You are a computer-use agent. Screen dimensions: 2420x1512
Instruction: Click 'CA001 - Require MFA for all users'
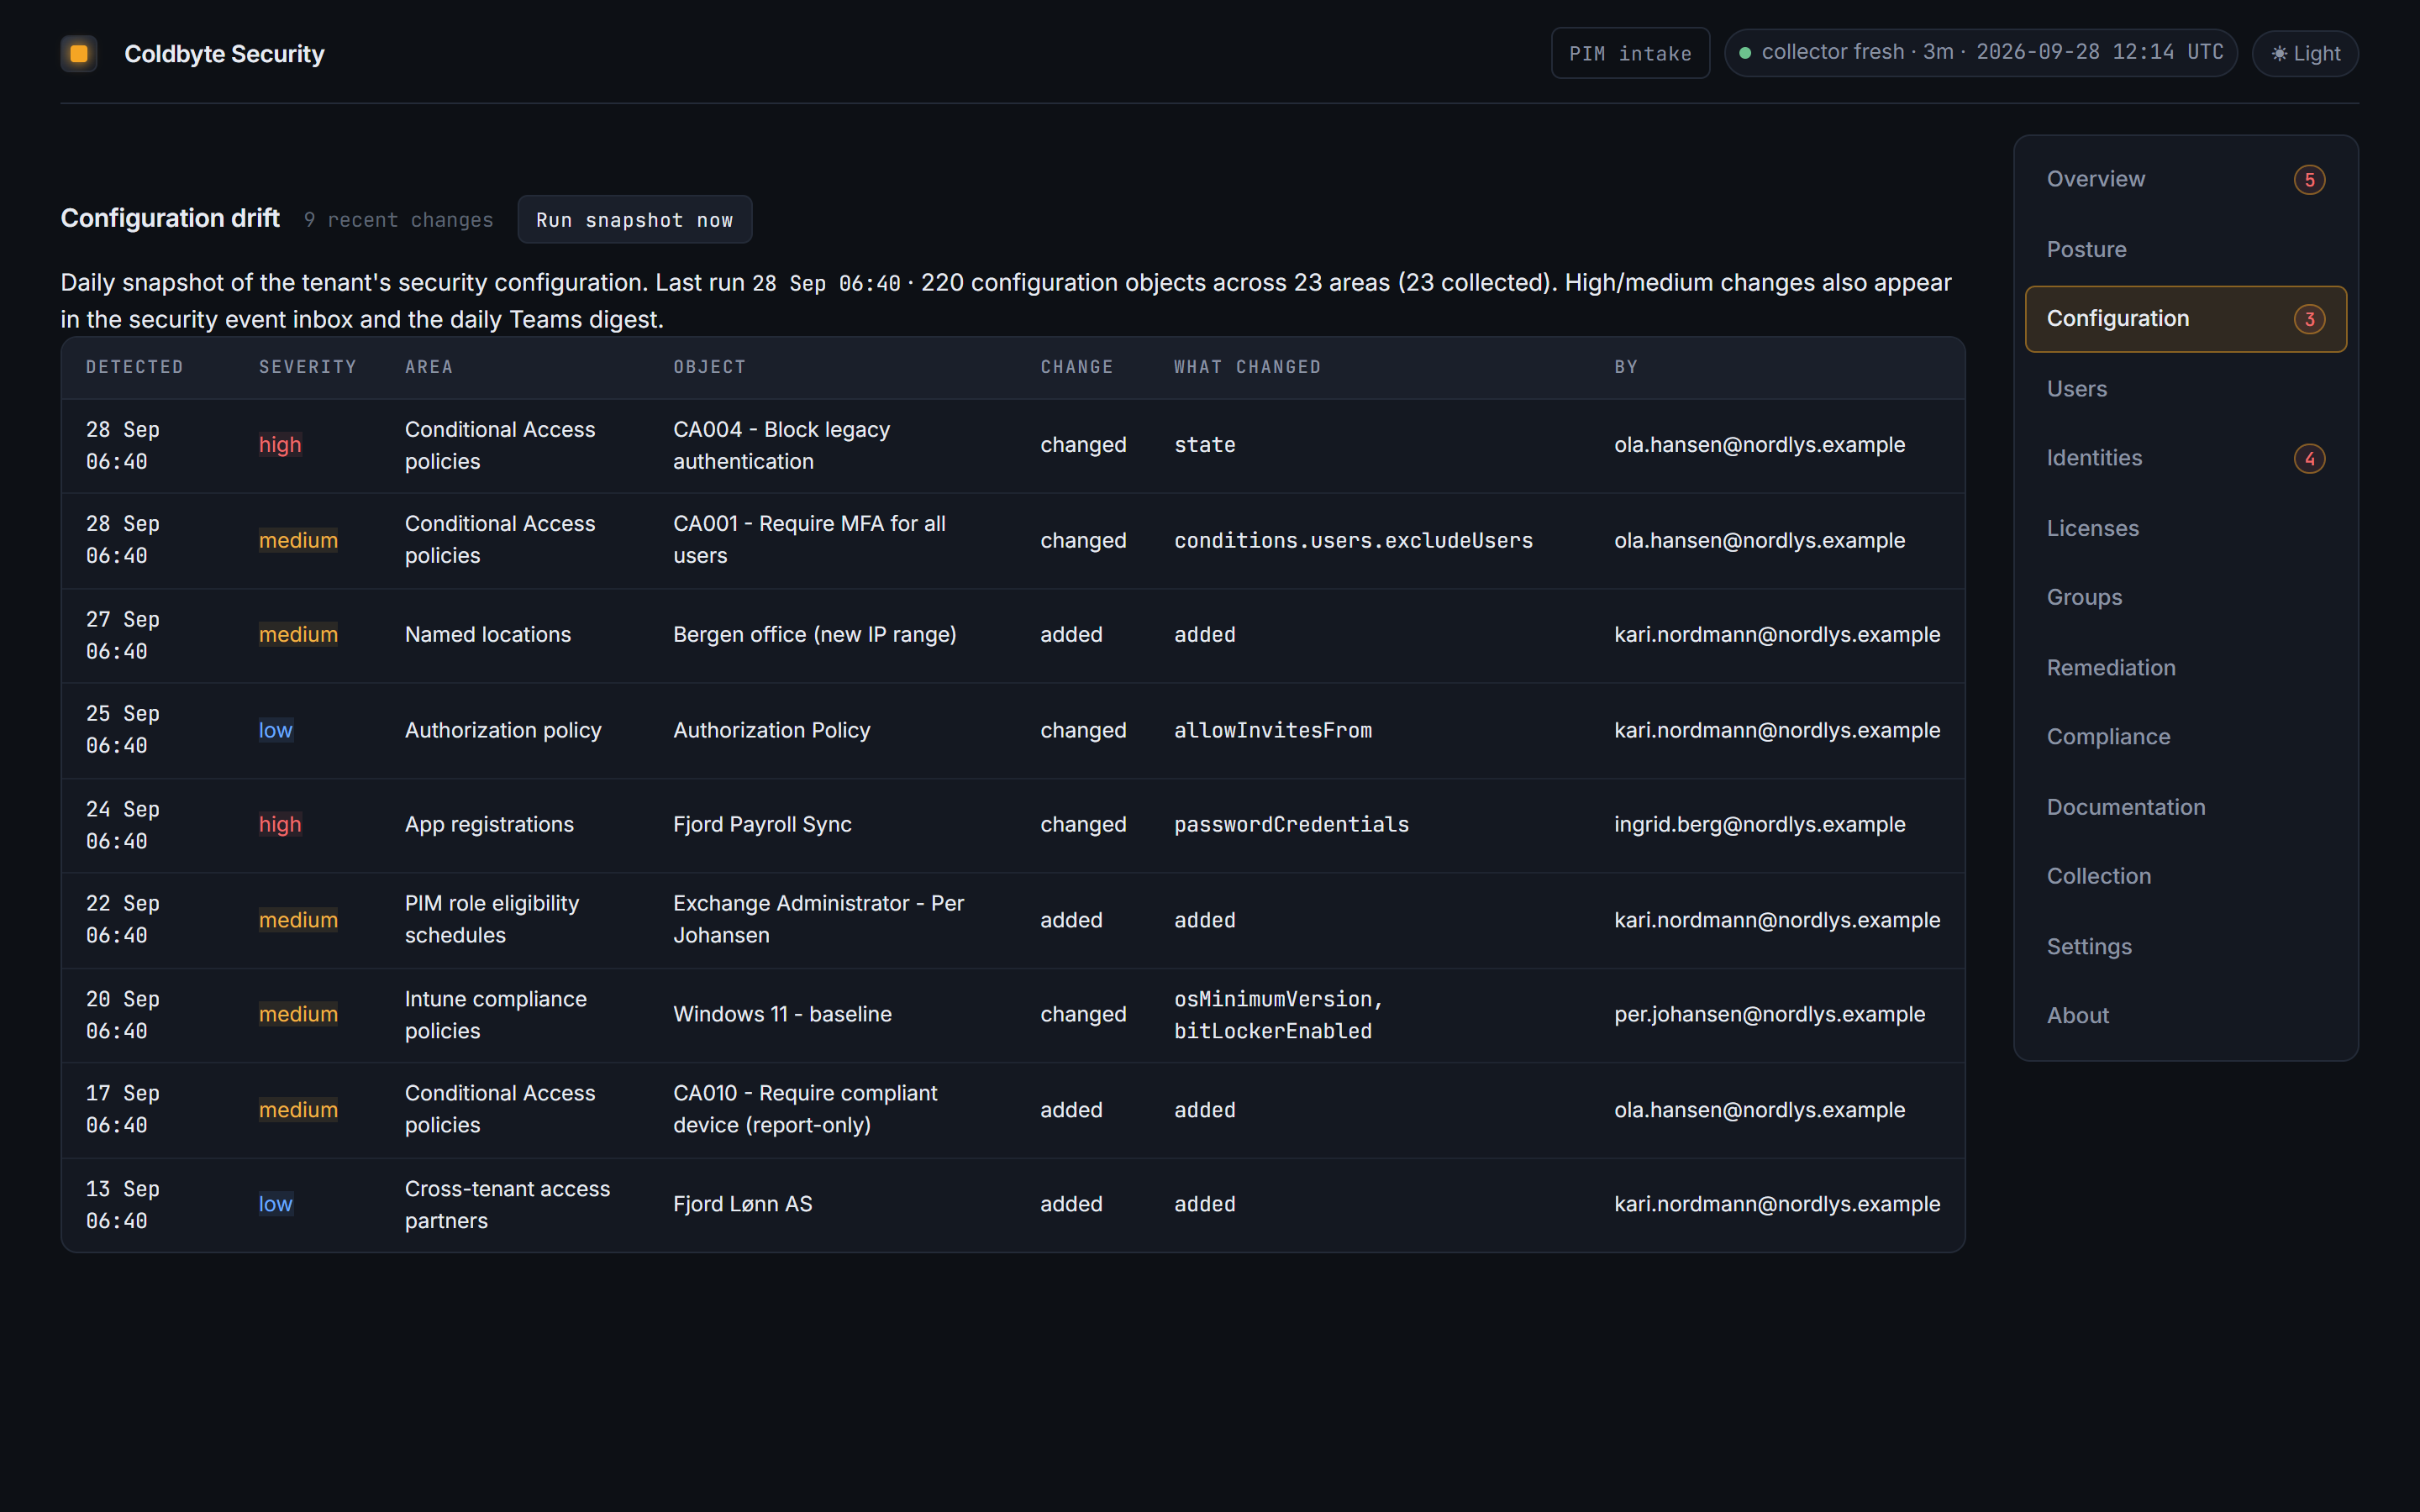[x=809, y=540]
